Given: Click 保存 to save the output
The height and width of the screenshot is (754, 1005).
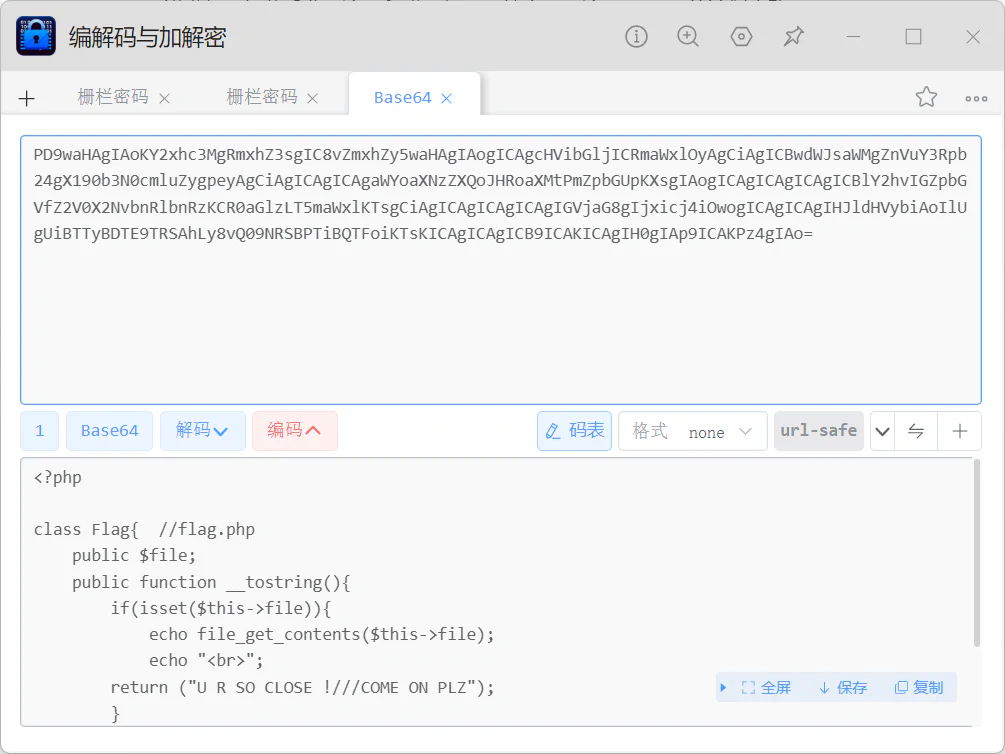Looking at the screenshot, I should pos(843,688).
